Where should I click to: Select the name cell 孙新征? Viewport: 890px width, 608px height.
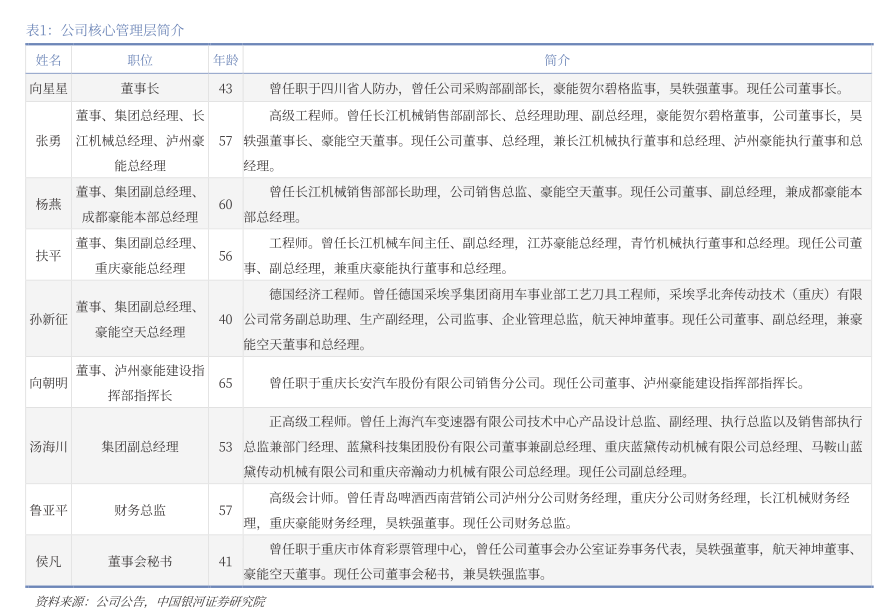pos(48,319)
